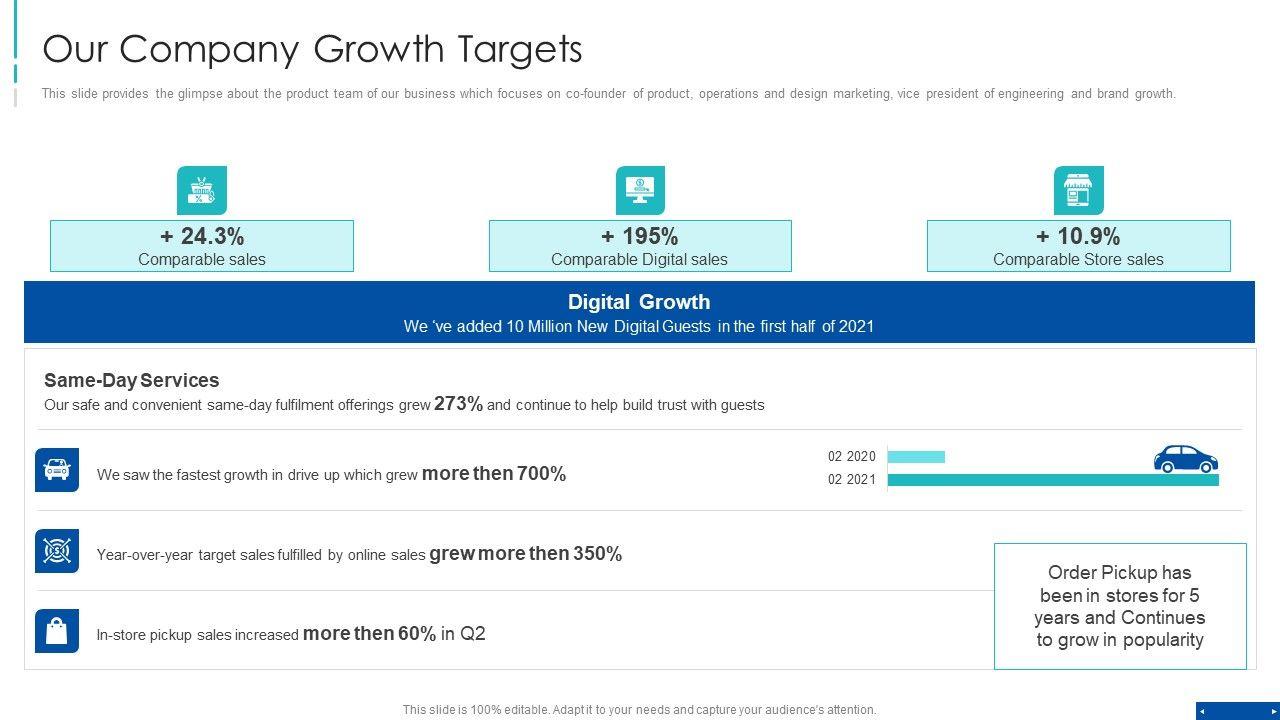Go to previous slide using left arrow

tap(1202, 711)
